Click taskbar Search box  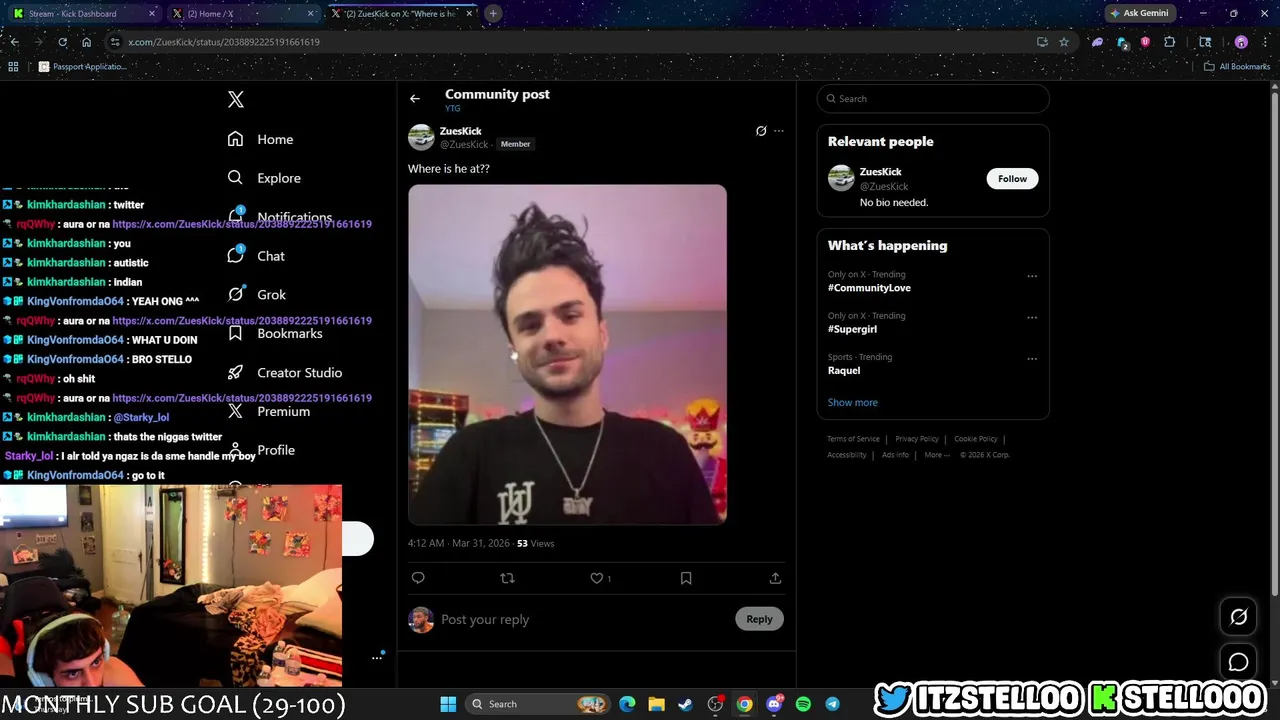coord(538,704)
